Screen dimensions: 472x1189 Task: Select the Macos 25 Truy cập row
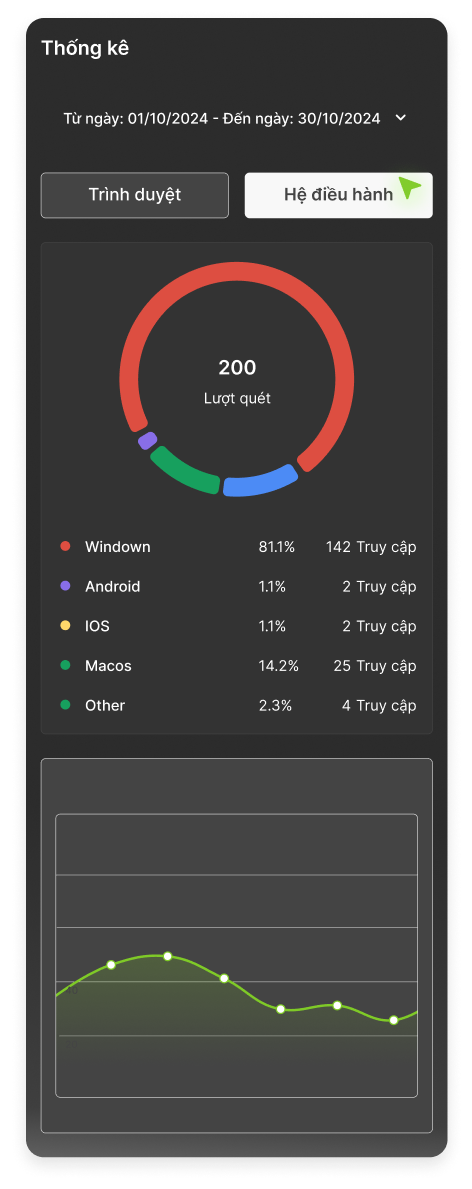(238, 666)
